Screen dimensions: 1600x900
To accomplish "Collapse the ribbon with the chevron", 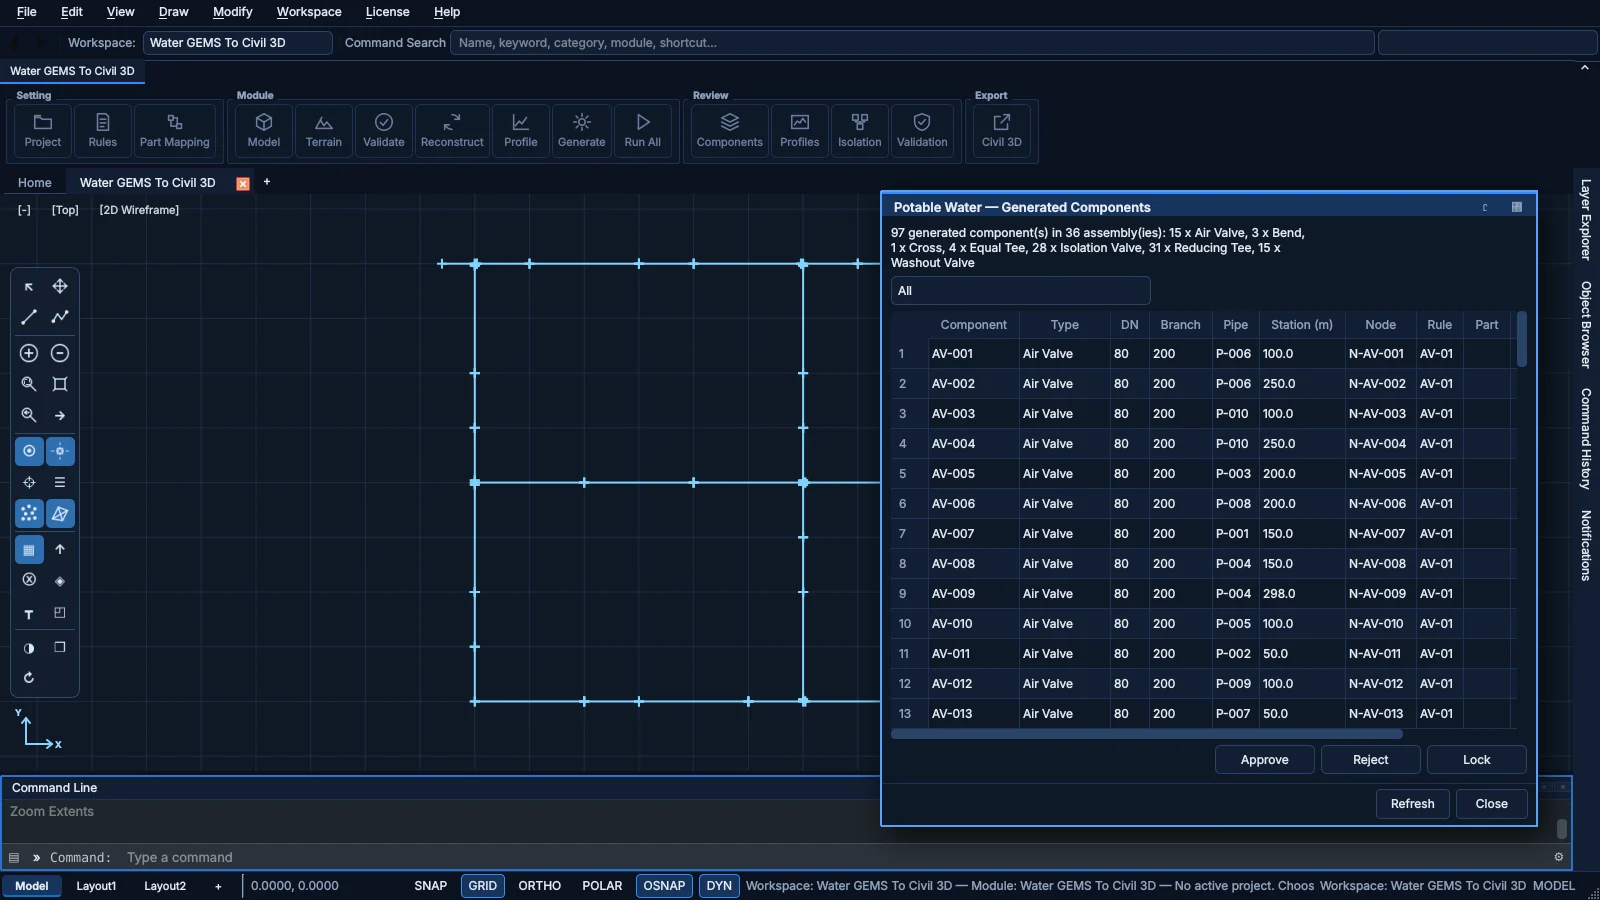I will pos(1585,68).
